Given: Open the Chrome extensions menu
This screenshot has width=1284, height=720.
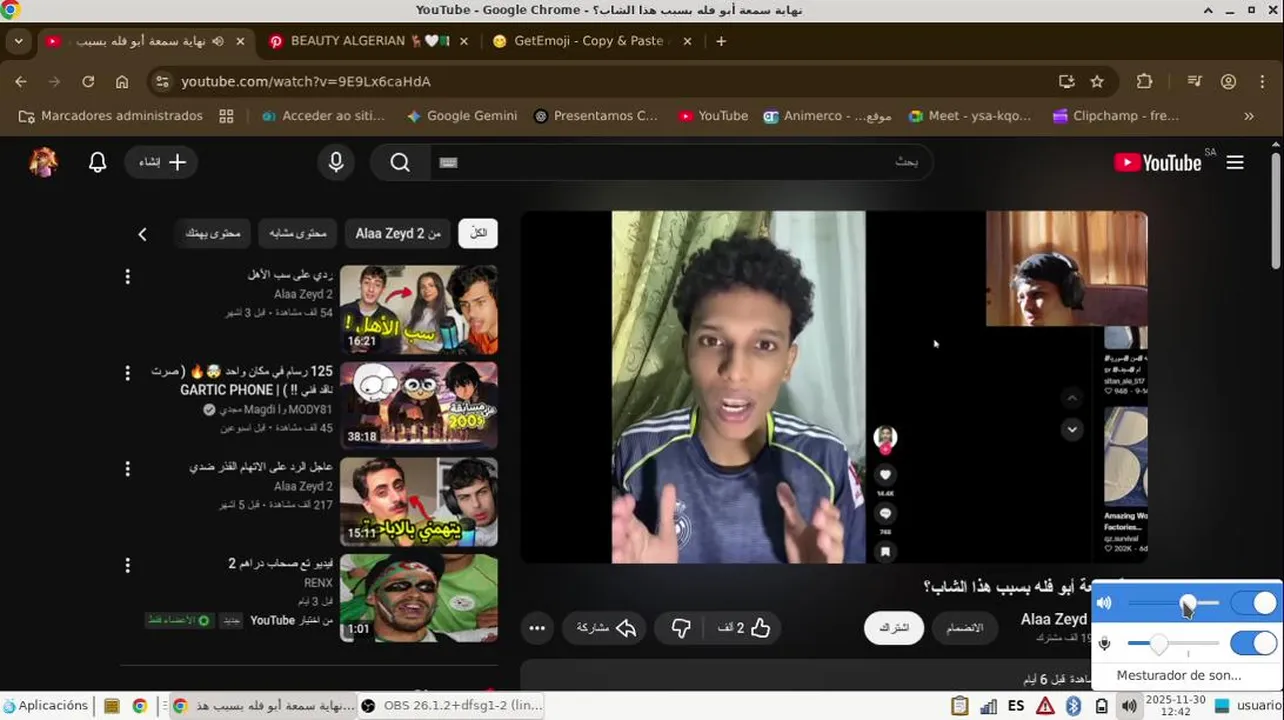Looking at the screenshot, I should pyautogui.click(x=1144, y=82).
